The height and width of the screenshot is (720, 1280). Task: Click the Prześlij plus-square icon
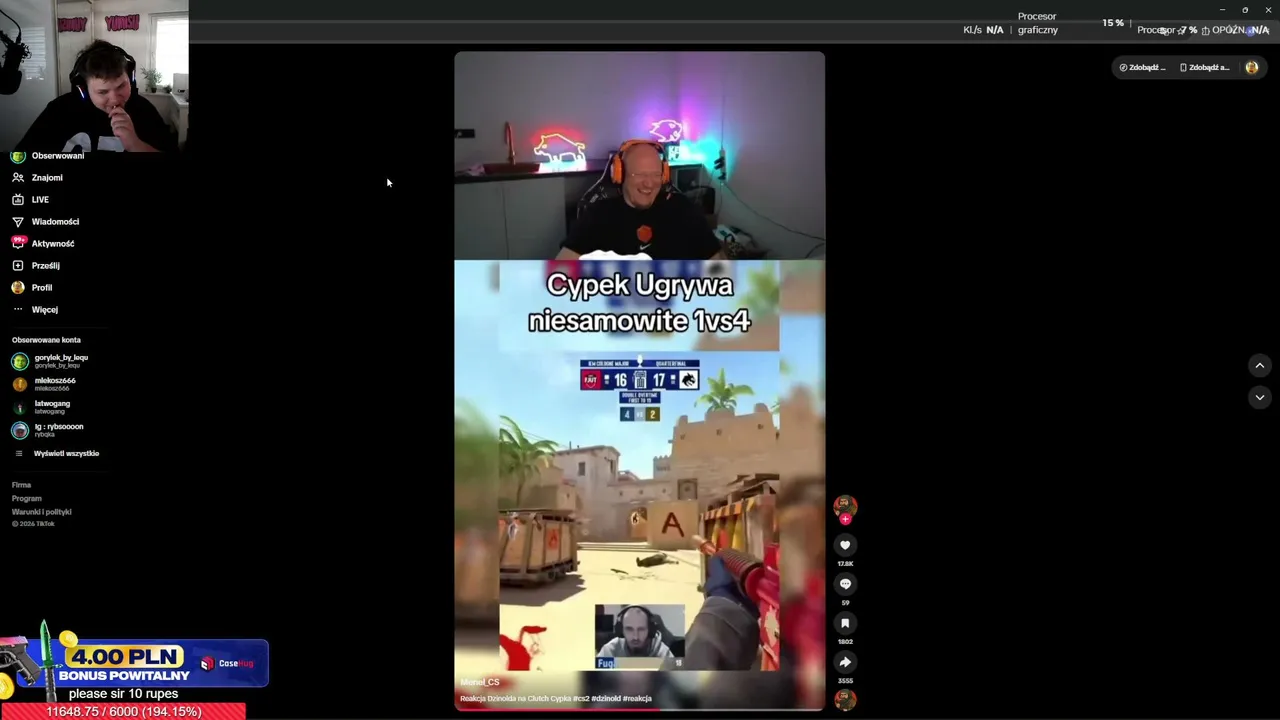[x=18, y=266]
